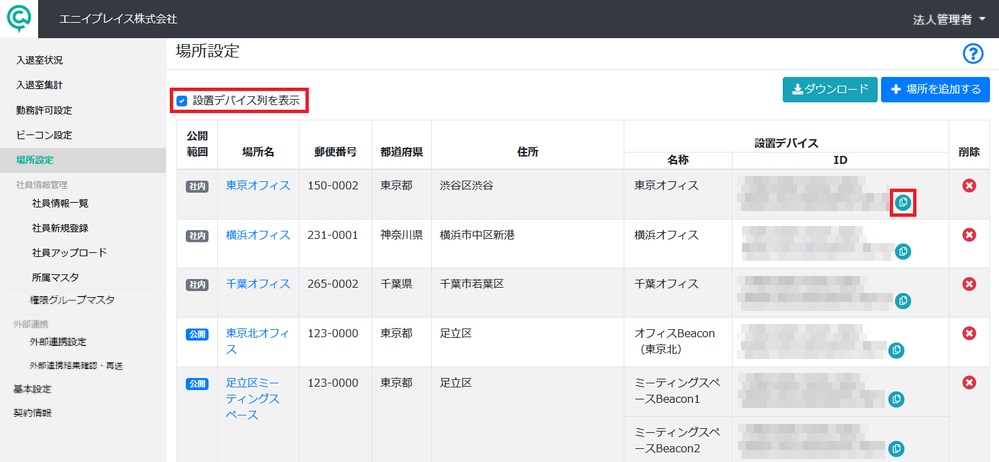Click 場所を追加する button

pos(935,89)
